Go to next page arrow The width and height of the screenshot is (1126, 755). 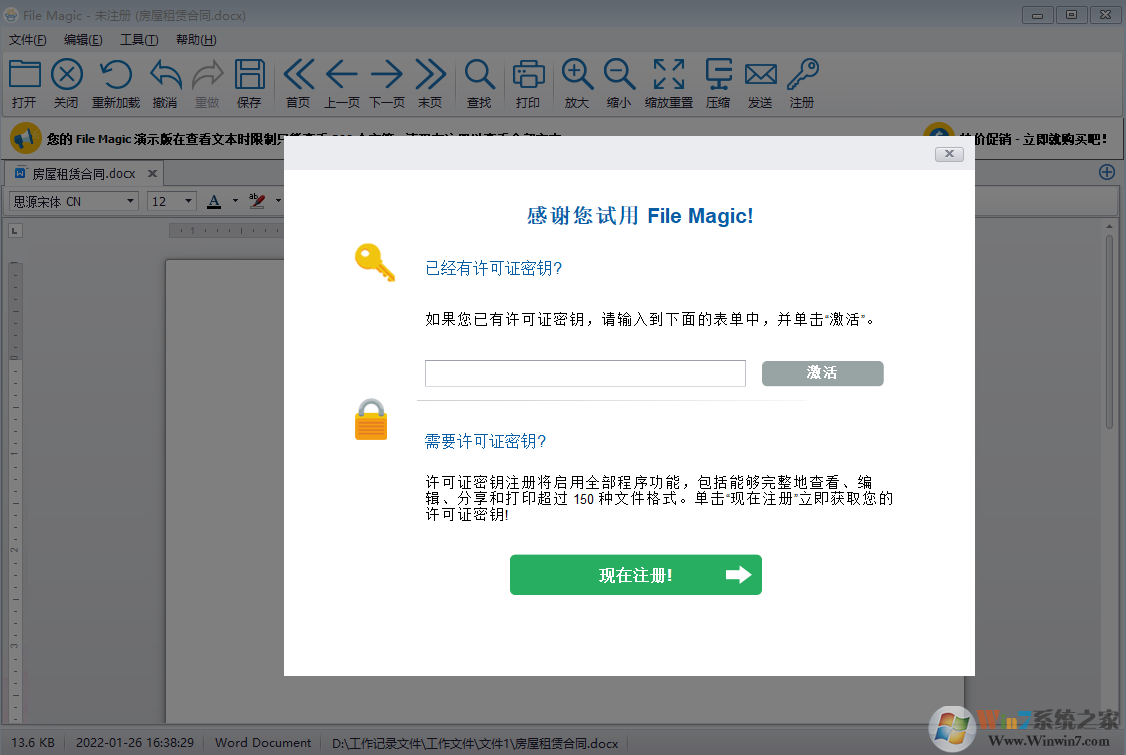pyautogui.click(x=386, y=74)
